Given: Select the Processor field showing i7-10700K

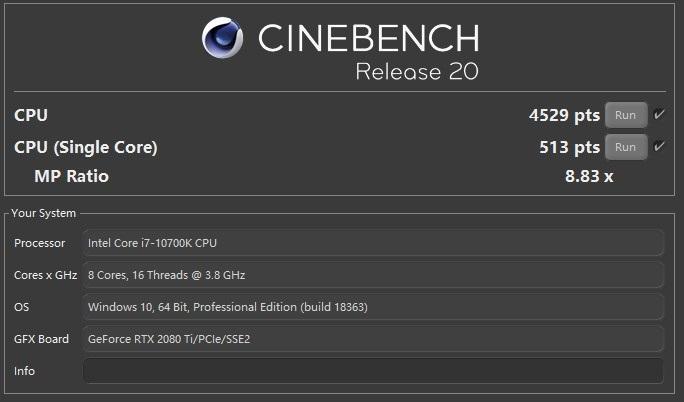Looking at the screenshot, I should click(373, 243).
